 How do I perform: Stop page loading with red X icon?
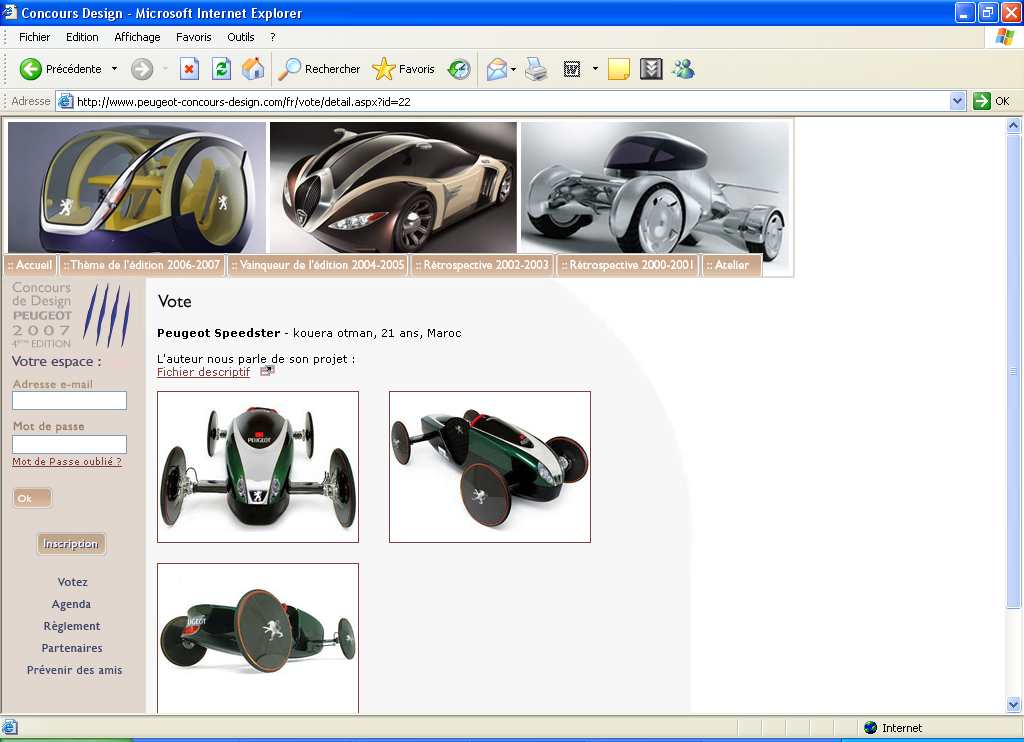point(189,69)
